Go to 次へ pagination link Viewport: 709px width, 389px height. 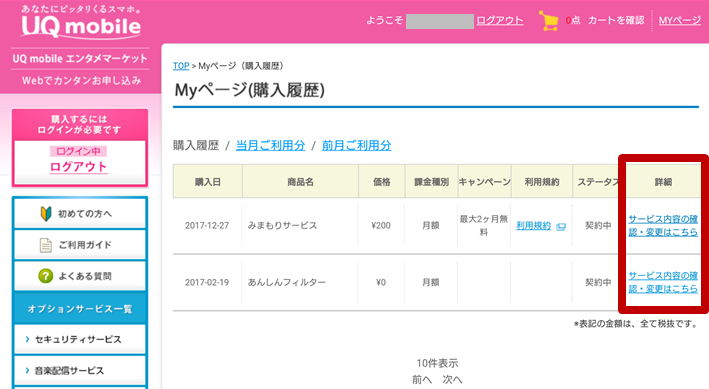point(452,380)
